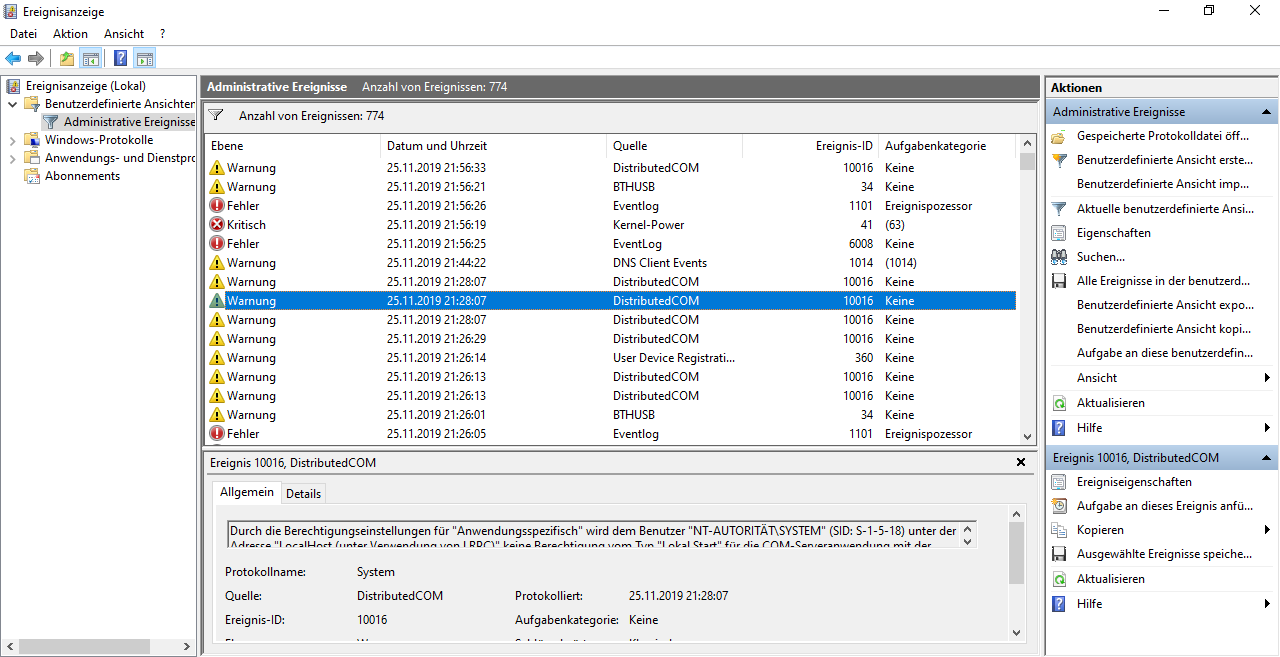The width and height of the screenshot is (1280, 657).
Task: Click the event description text box
Action: [601, 537]
